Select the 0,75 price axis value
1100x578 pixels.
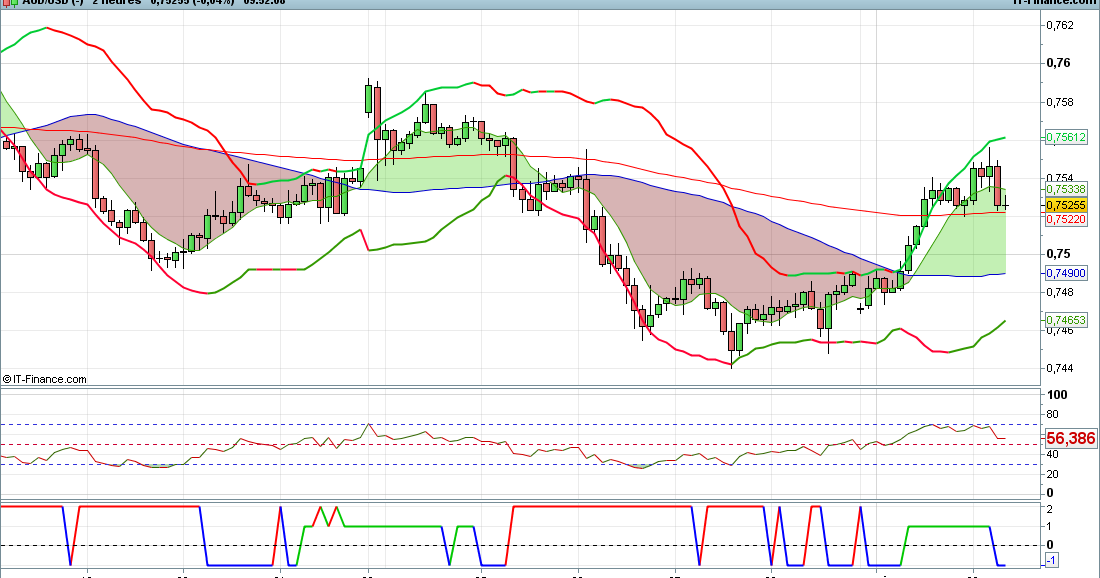pyautogui.click(x=1059, y=254)
